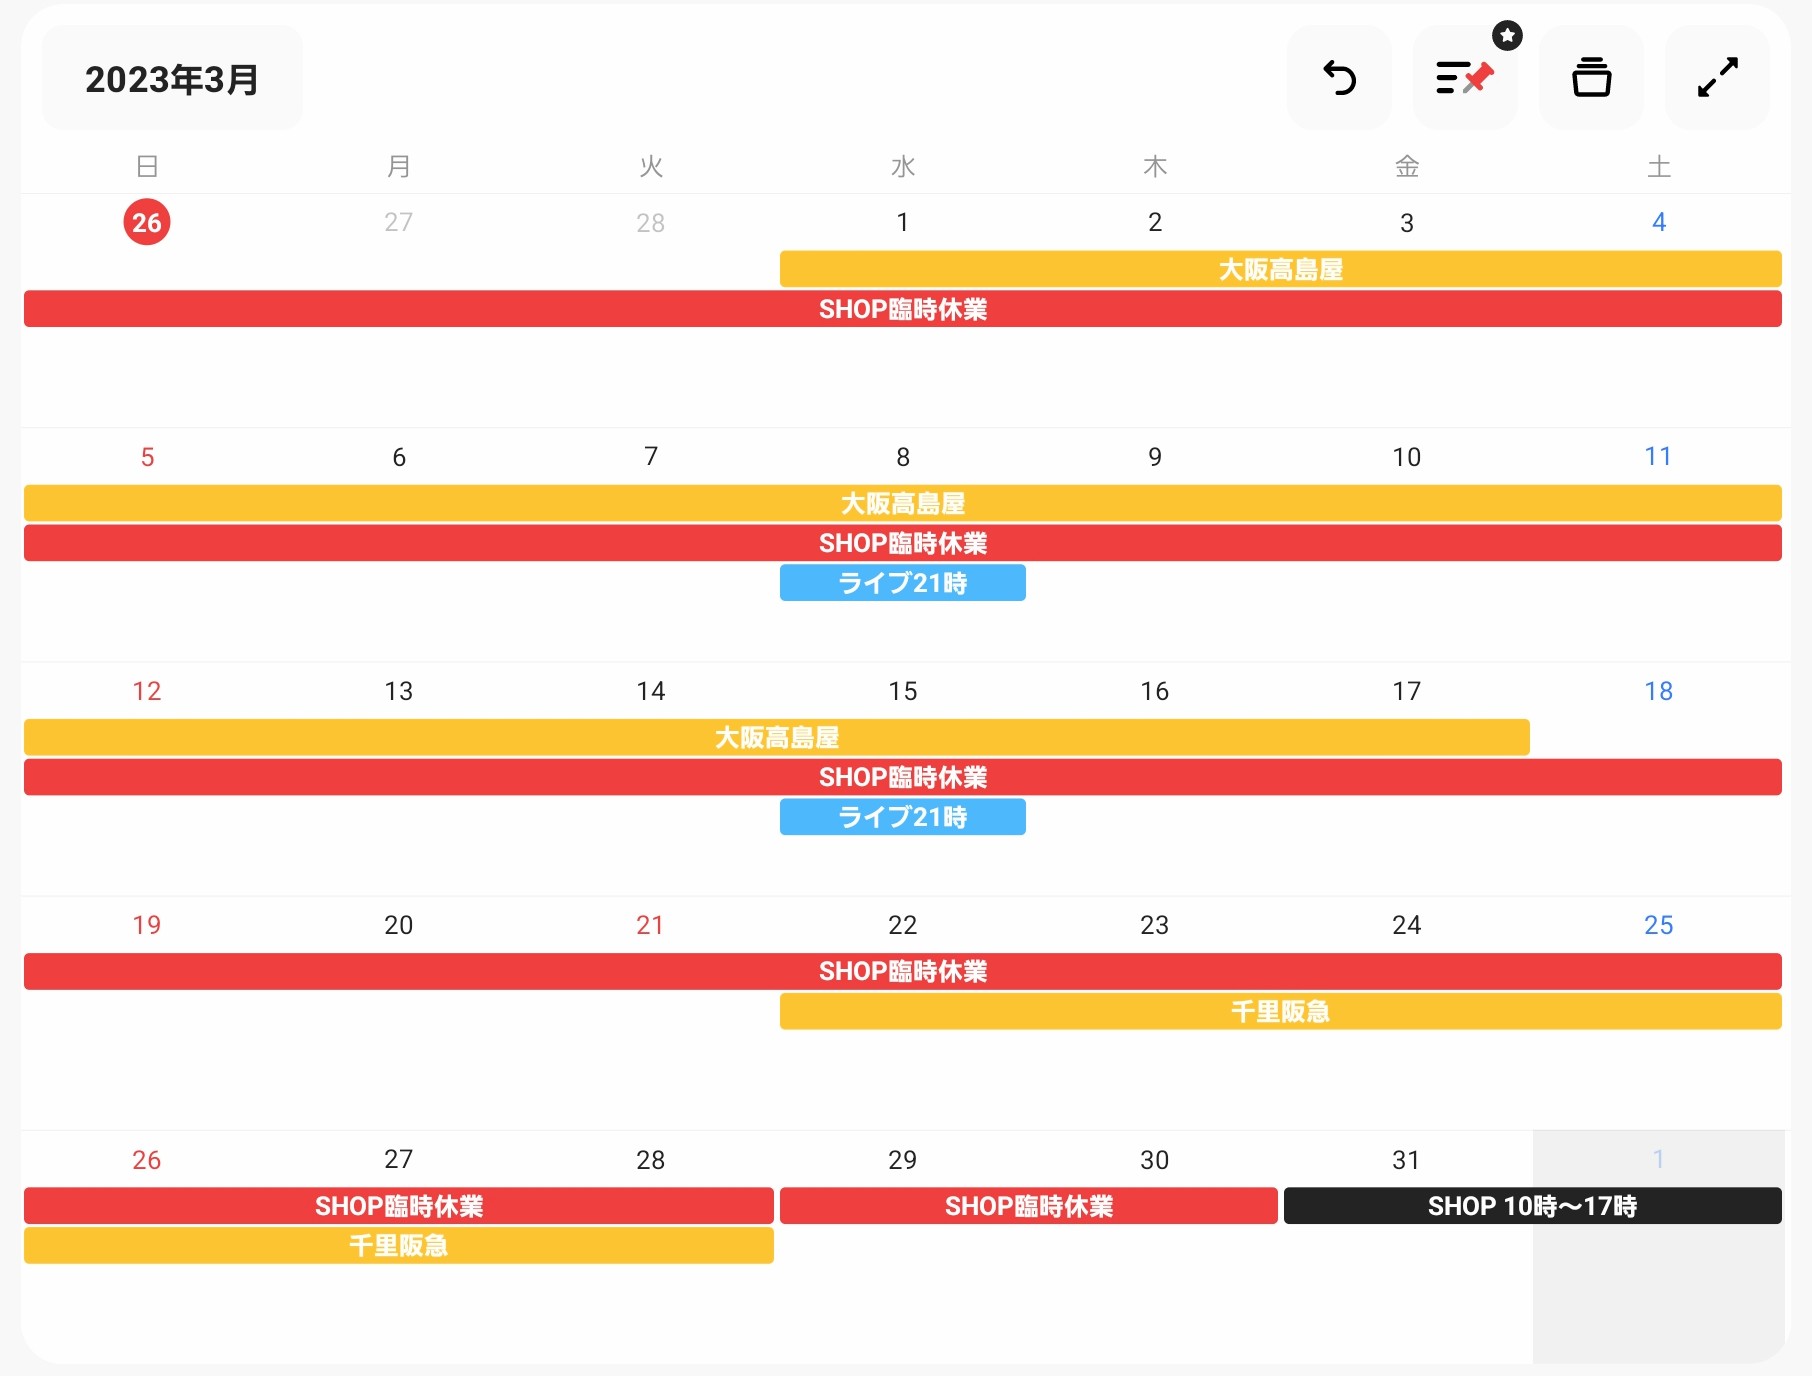
Task: Select date 9 on the calendar
Action: [1155, 457]
